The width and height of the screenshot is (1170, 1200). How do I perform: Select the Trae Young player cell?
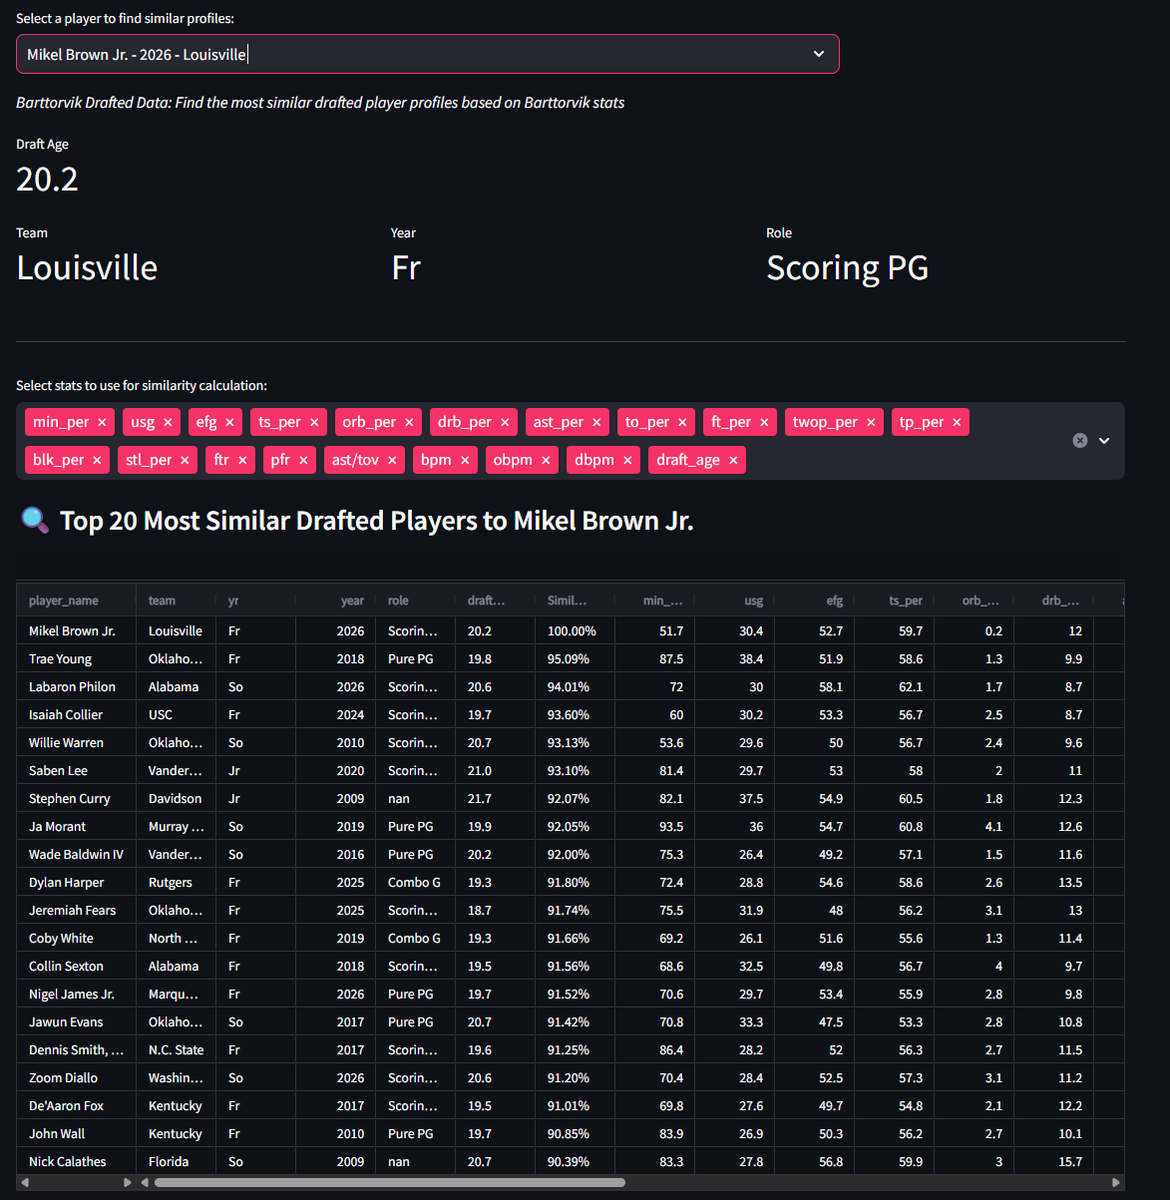coord(76,659)
